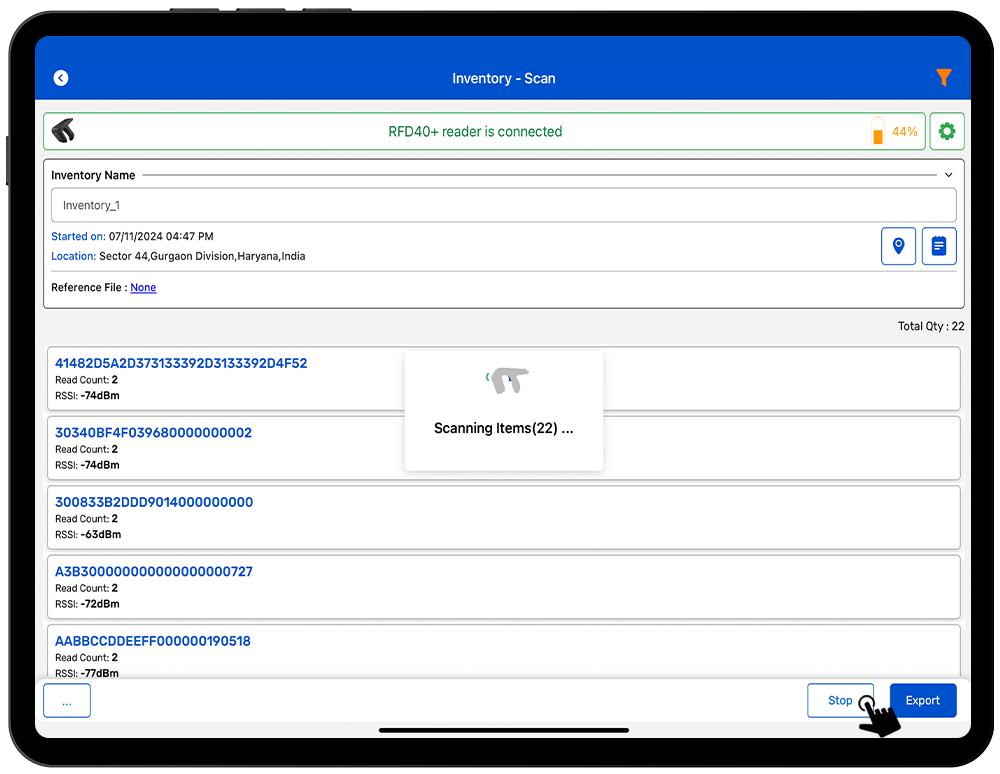Viewport: 1000px width, 774px height.
Task: Tap the back arrow in the header
Action: 61,78
